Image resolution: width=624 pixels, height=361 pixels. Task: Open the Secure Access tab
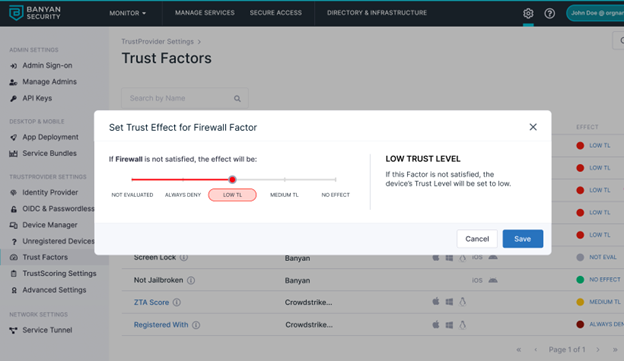coord(275,13)
